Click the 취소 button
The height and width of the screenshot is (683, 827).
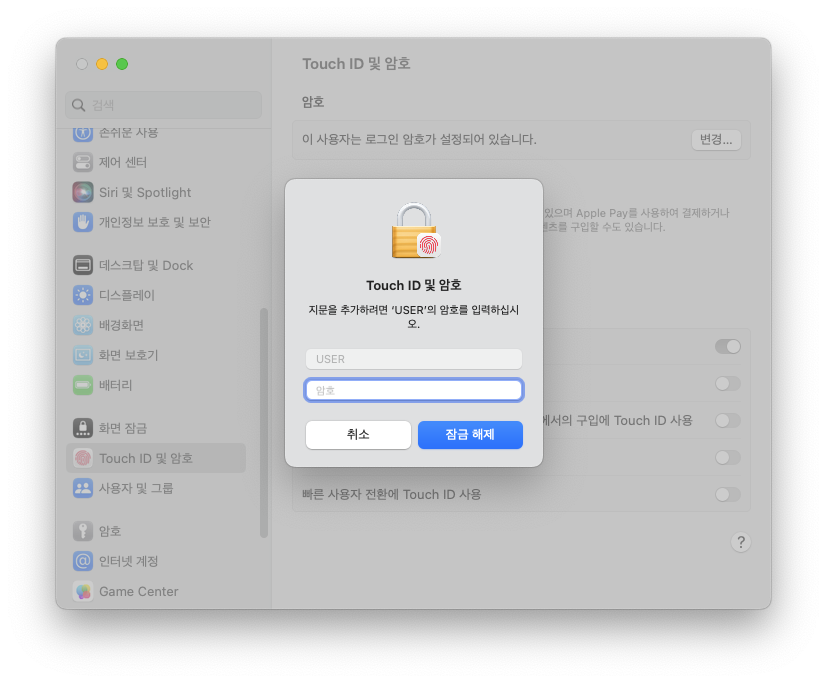(358, 435)
